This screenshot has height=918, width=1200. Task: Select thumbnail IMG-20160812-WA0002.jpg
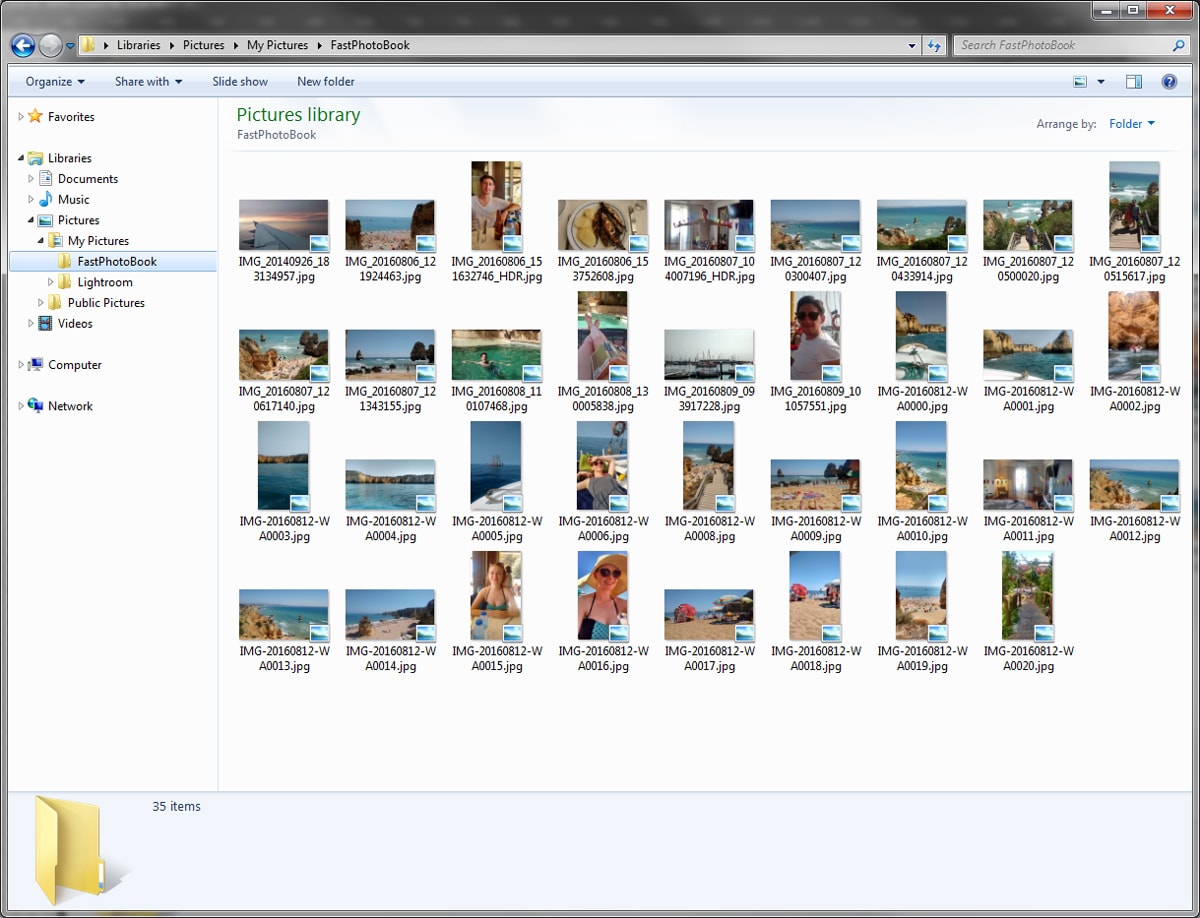point(1134,336)
